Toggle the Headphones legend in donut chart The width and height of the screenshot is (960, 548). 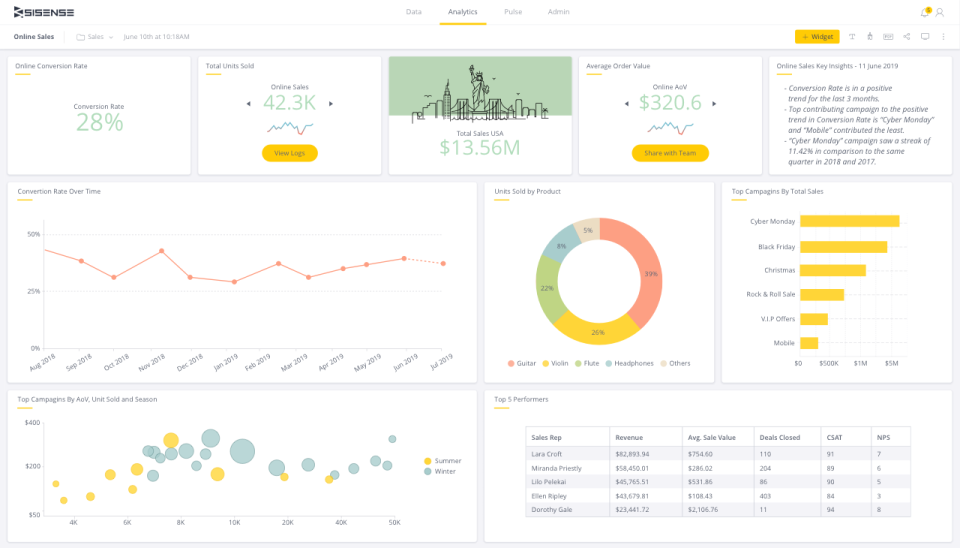[x=629, y=363]
